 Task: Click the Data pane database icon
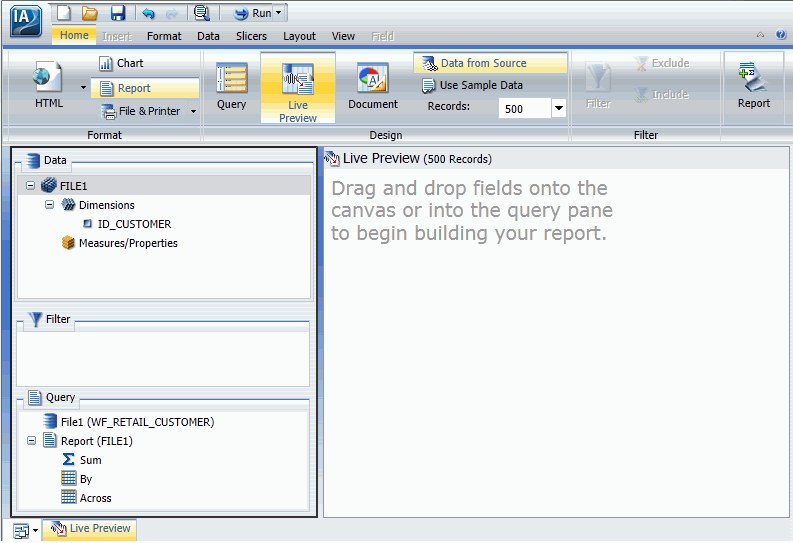[33, 160]
